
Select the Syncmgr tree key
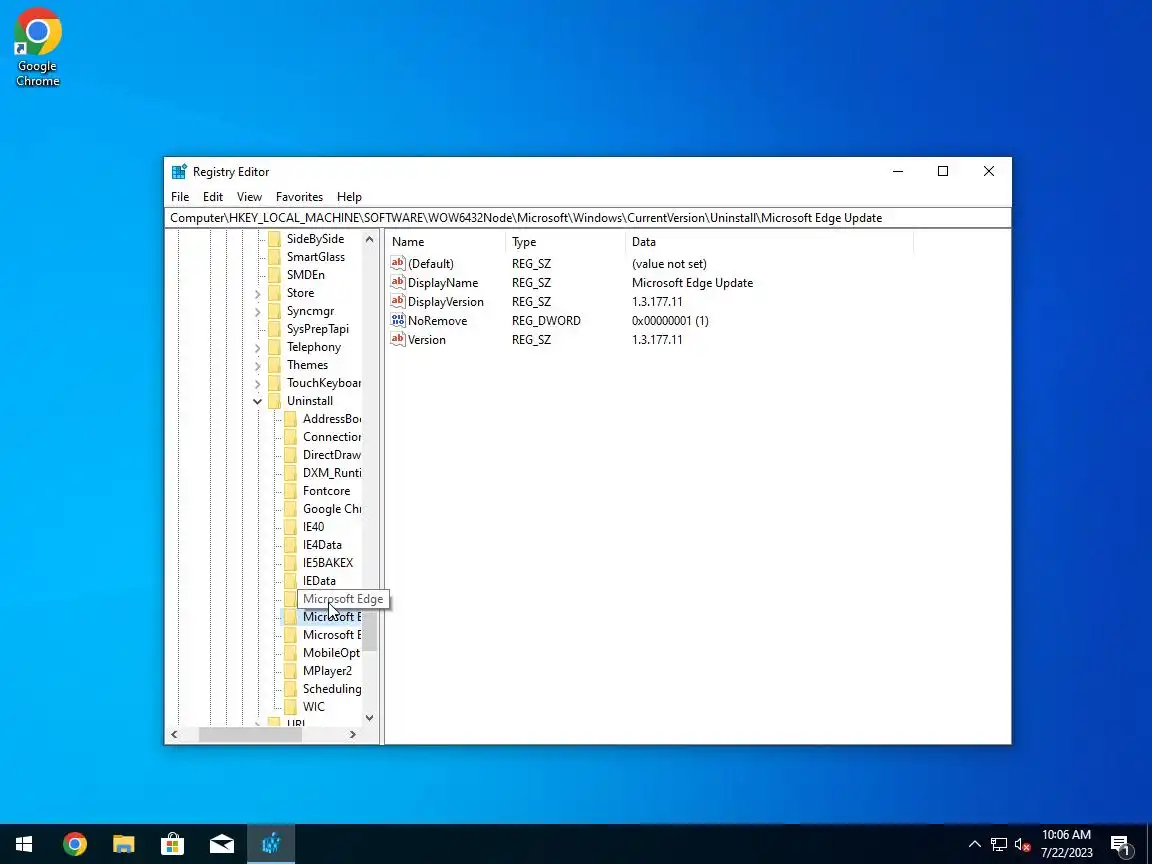(310, 312)
